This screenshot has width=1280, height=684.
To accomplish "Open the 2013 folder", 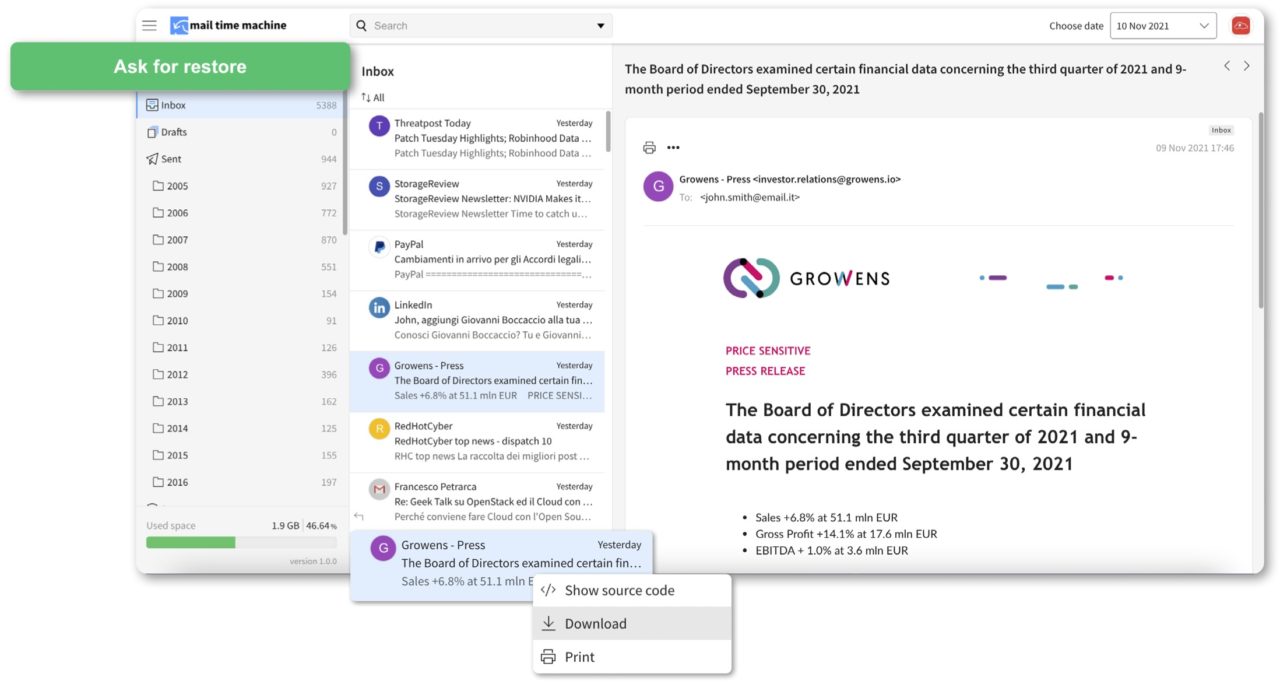I will coord(240,402).
